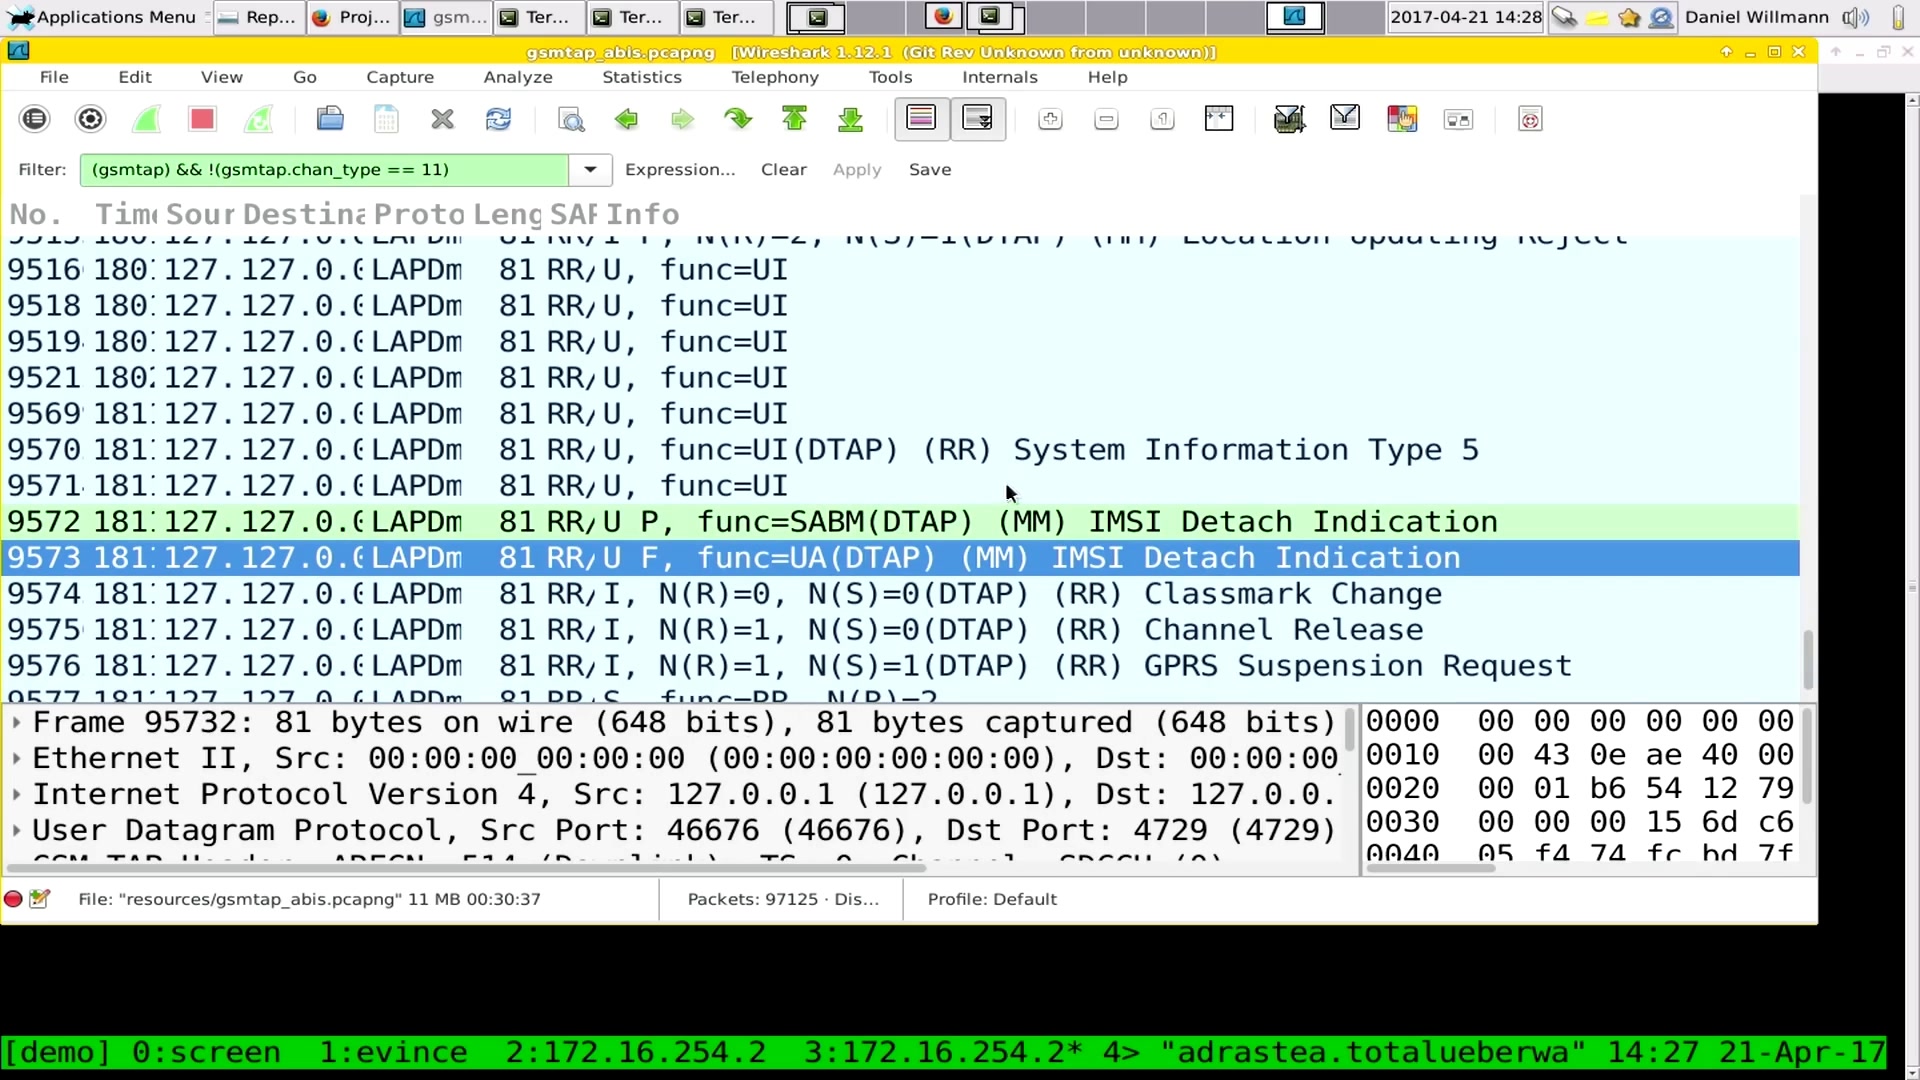Jump to last packet icon
The height and width of the screenshot is (1080, 1920).
point(850,120)
